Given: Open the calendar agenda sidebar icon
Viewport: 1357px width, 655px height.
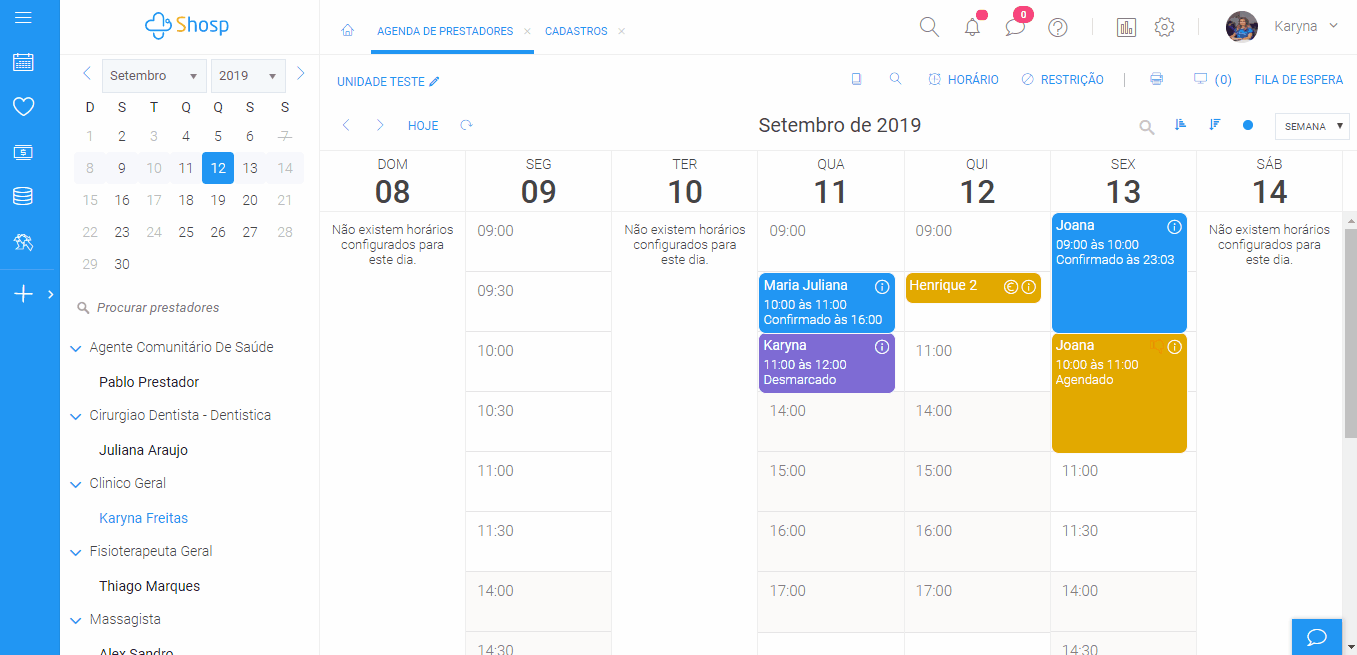Looking at the screenshot, I should click(23, 62).
